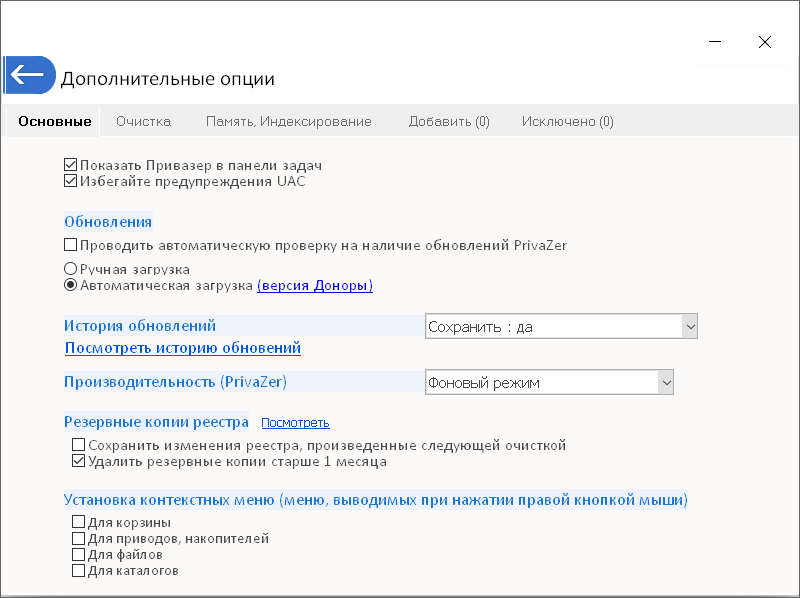Expand the Фоновый режим performance dropdown
Viewport: 800px width, 598px height.
pyautogui.click(x=667, y=381)
